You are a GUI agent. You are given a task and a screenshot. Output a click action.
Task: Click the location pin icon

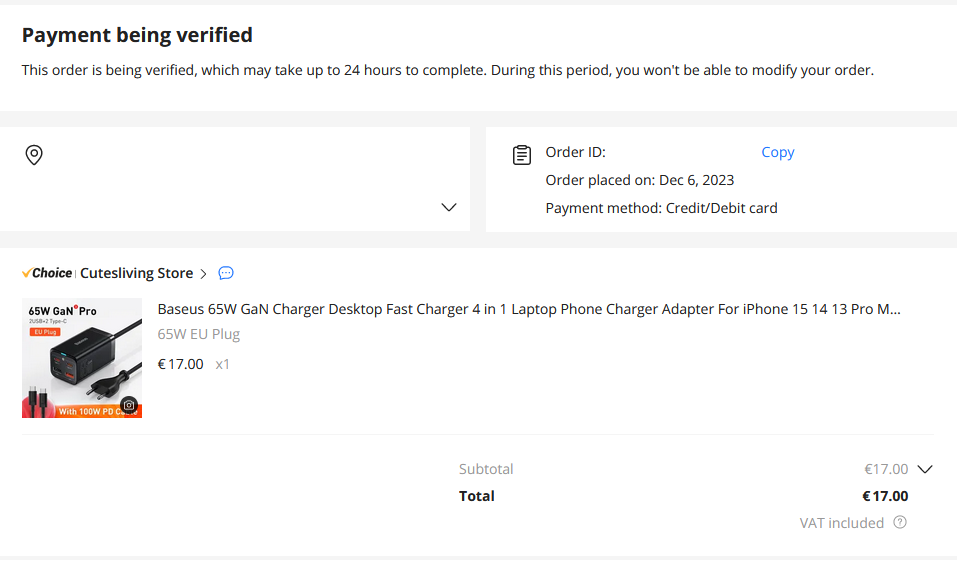tap(34, 155)
